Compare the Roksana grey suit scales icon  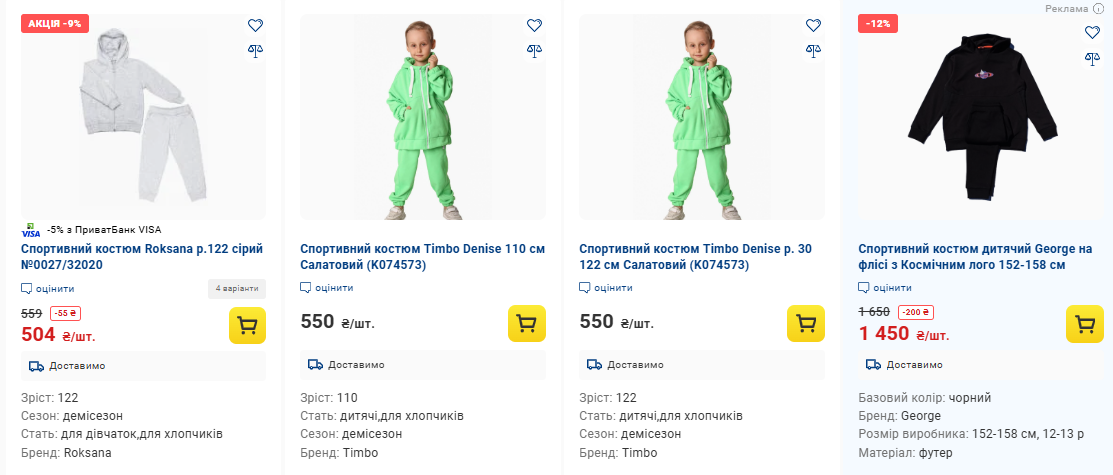(255, 49)
